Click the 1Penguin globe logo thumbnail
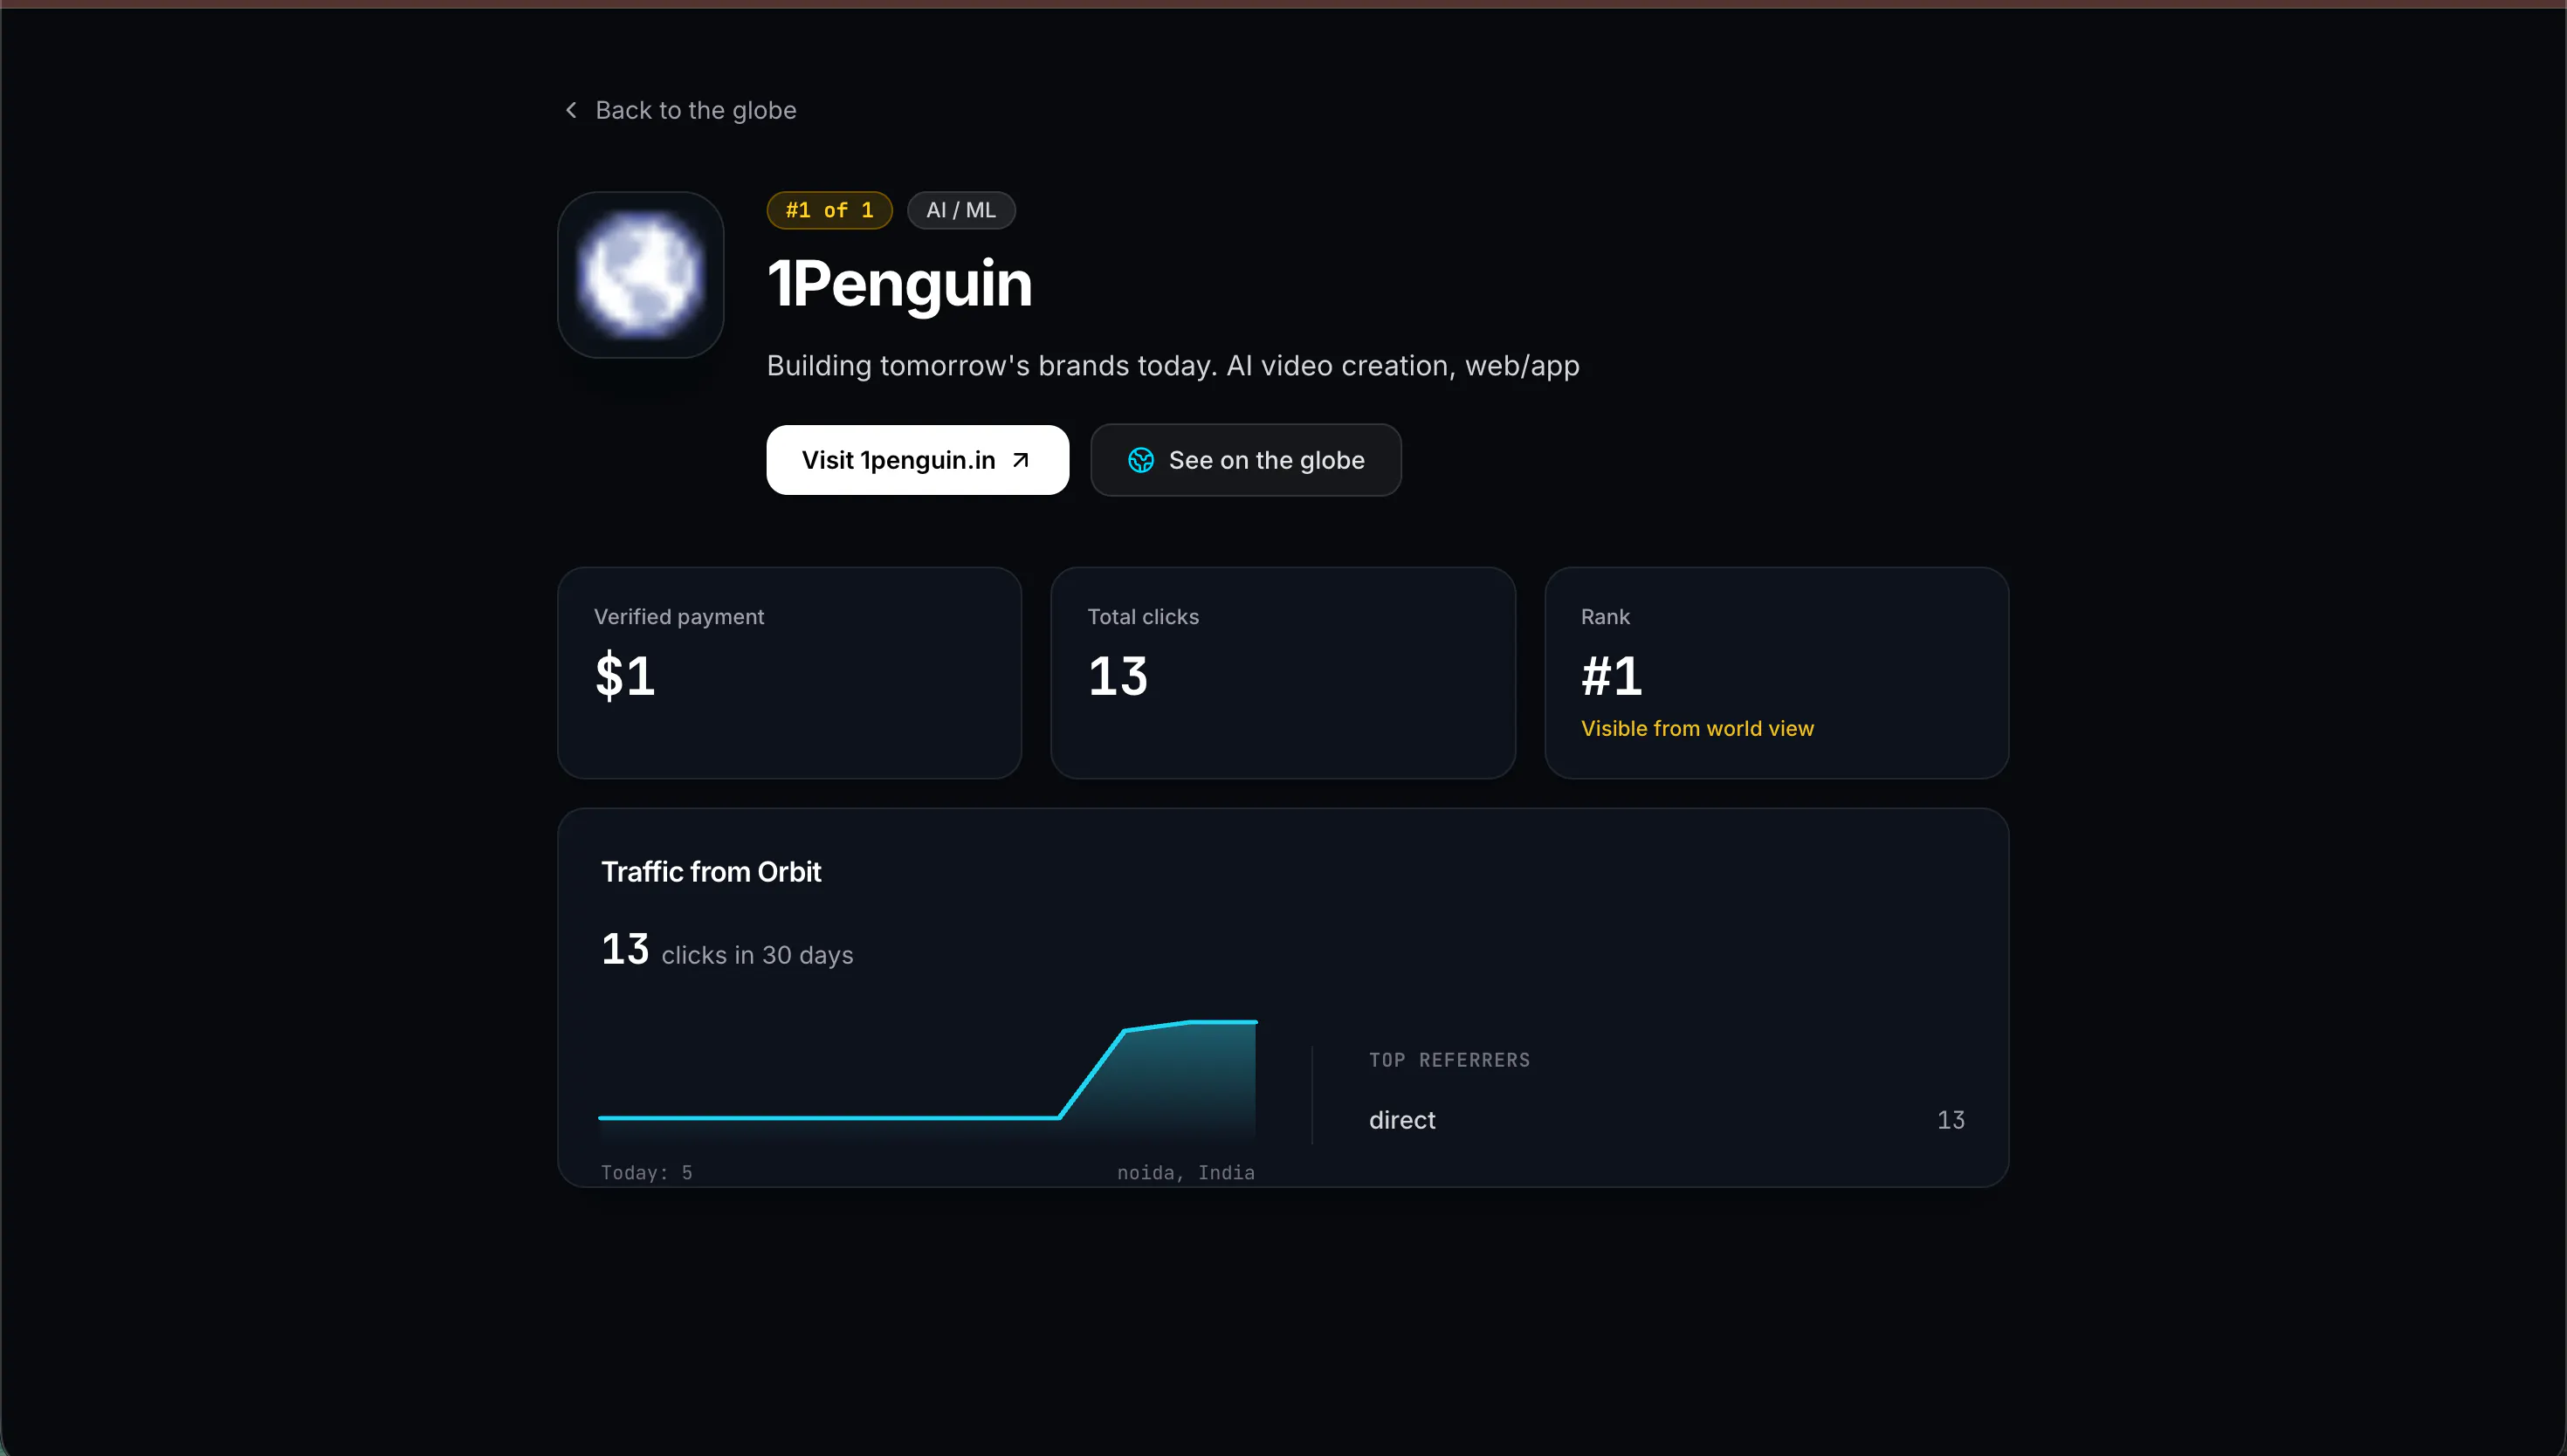The image size is (2567, 1456). [641, 275]
